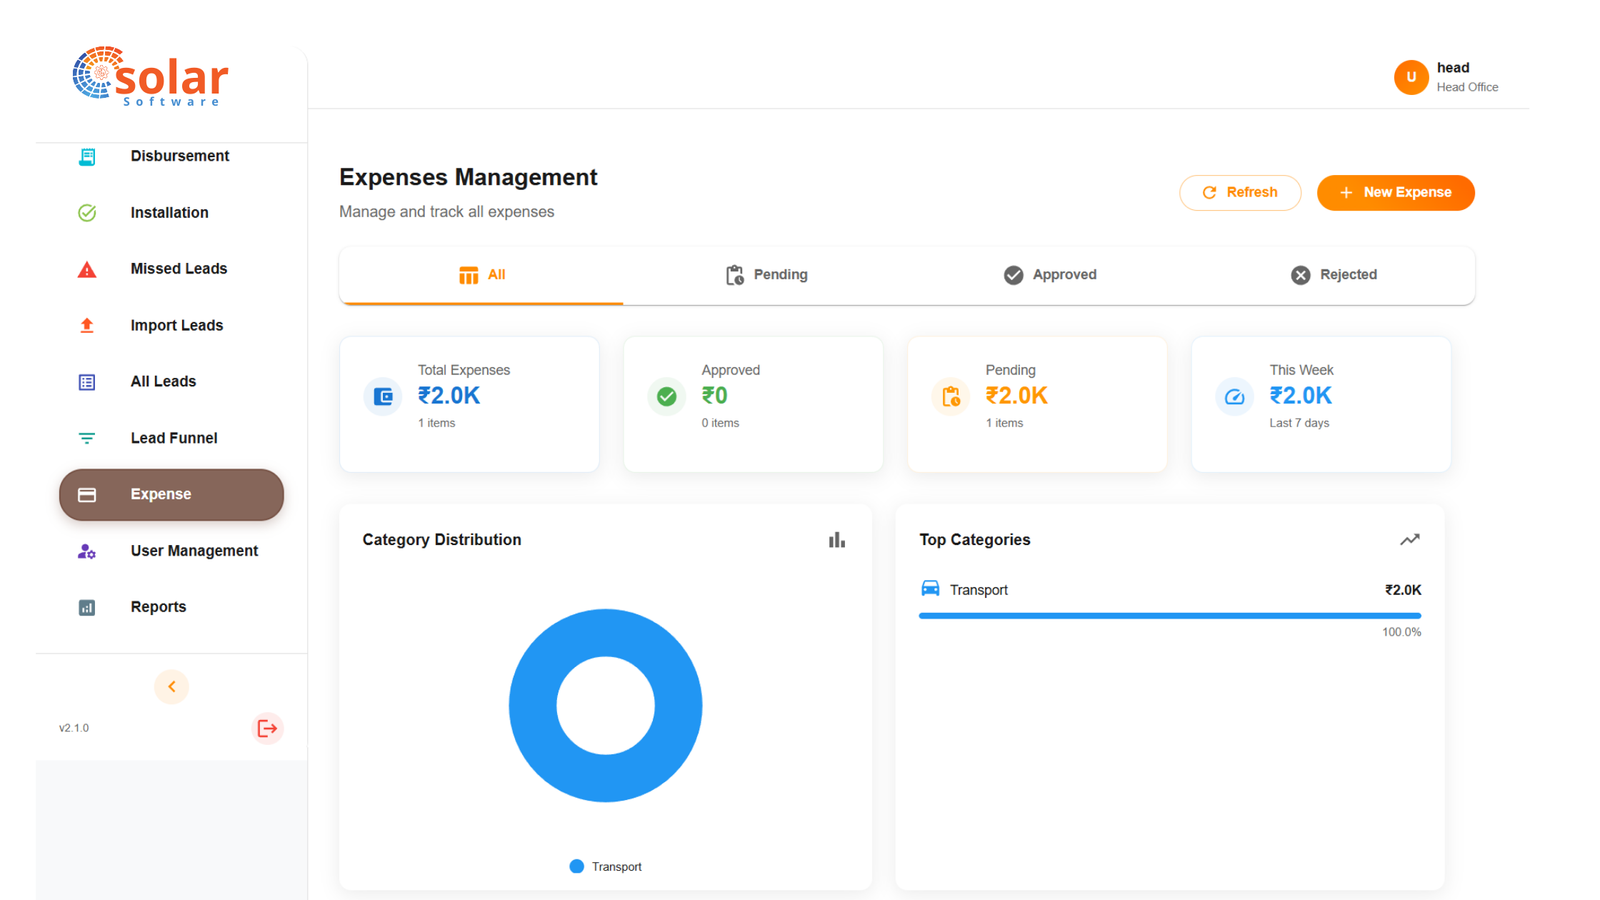Click the trend icon on Top Categories panel
This screenshot has width=1600, height=900.
tap(1410, 540)
